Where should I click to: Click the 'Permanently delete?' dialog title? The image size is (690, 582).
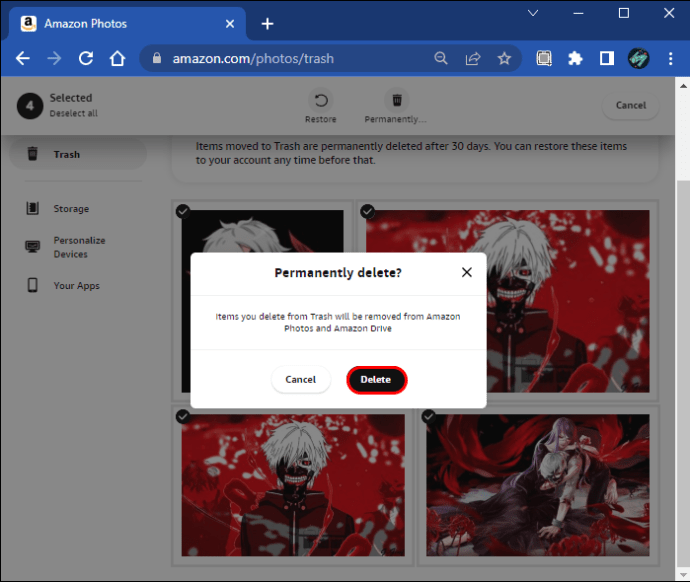click(338, 273)
